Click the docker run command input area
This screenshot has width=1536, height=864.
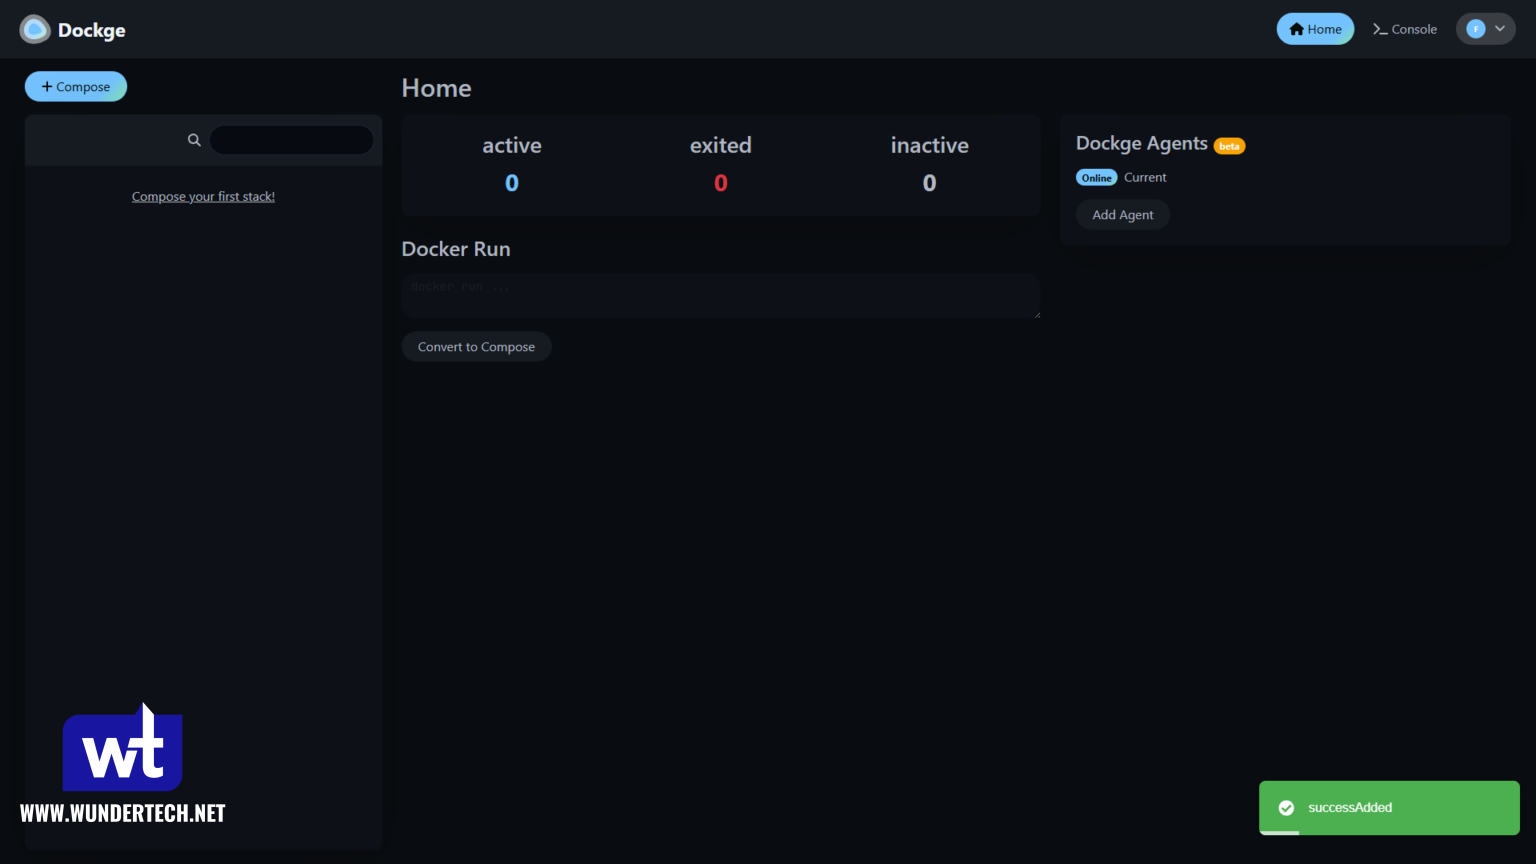[x=720, y=295]
